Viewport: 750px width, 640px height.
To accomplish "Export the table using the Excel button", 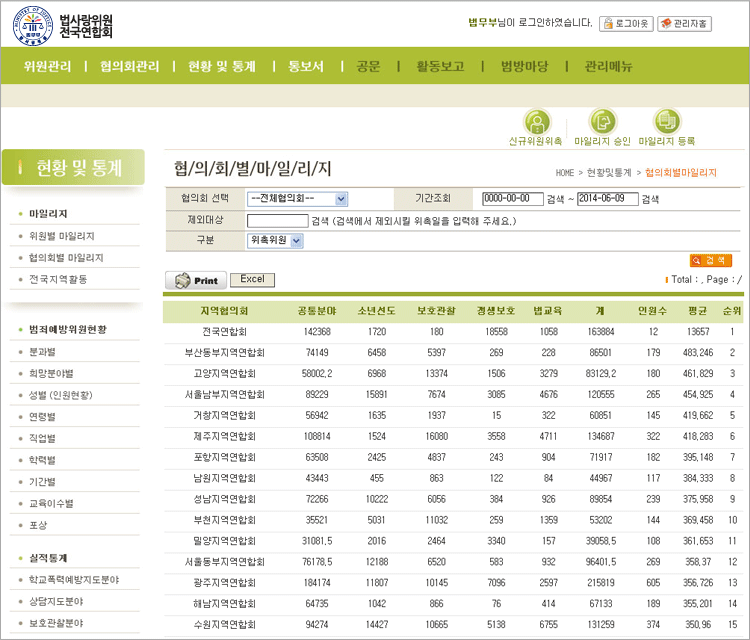I will [x=253, y=280].
